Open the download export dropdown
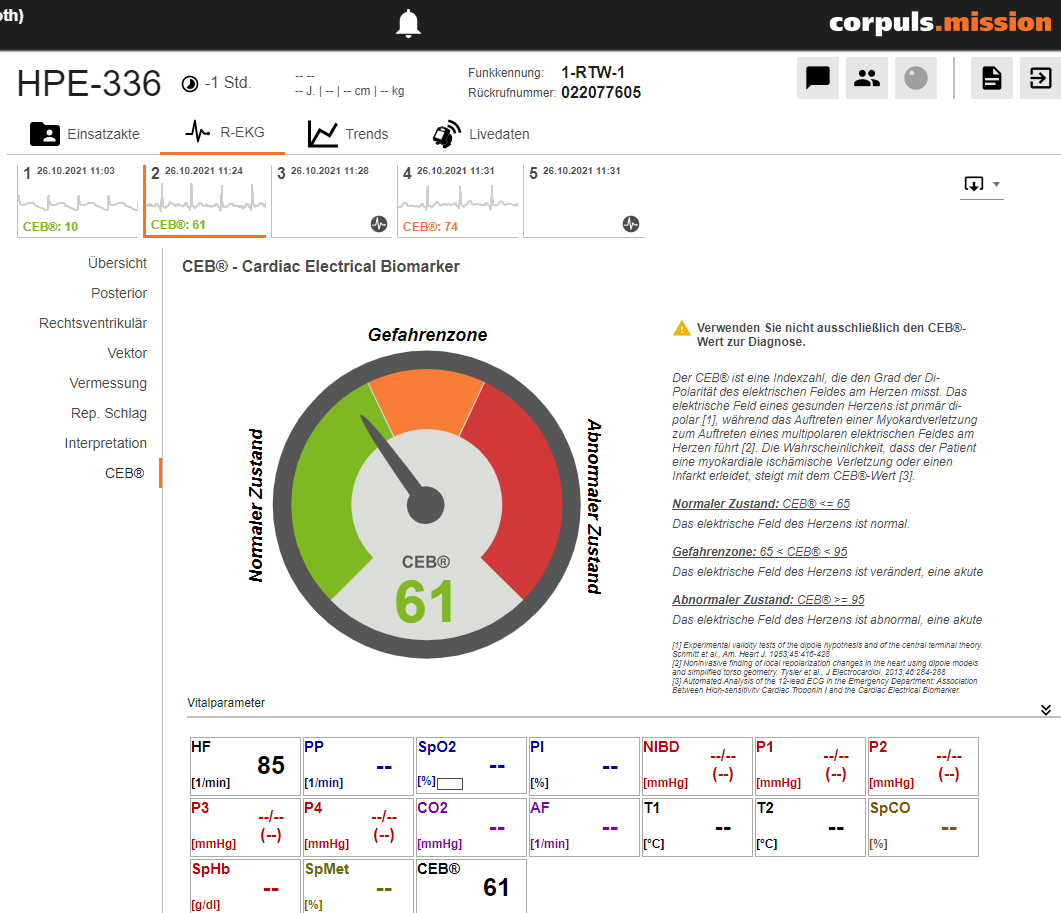 click(x=982, y=184)
